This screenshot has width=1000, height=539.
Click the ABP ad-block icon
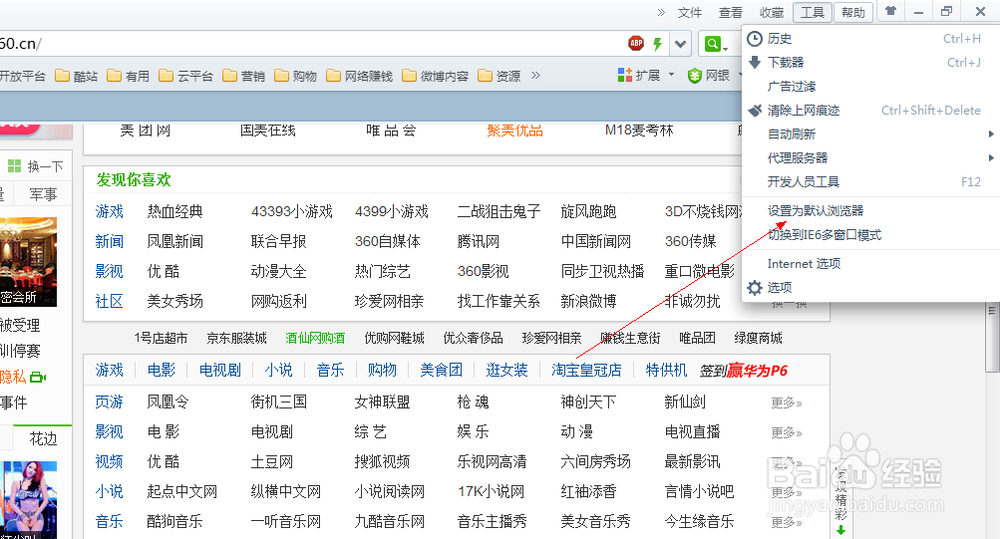(x=636, y=43)
